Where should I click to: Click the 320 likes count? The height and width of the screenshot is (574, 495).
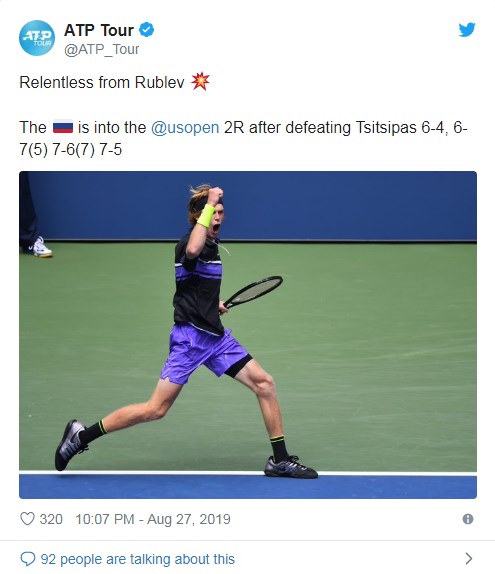(x=51, y=519)
